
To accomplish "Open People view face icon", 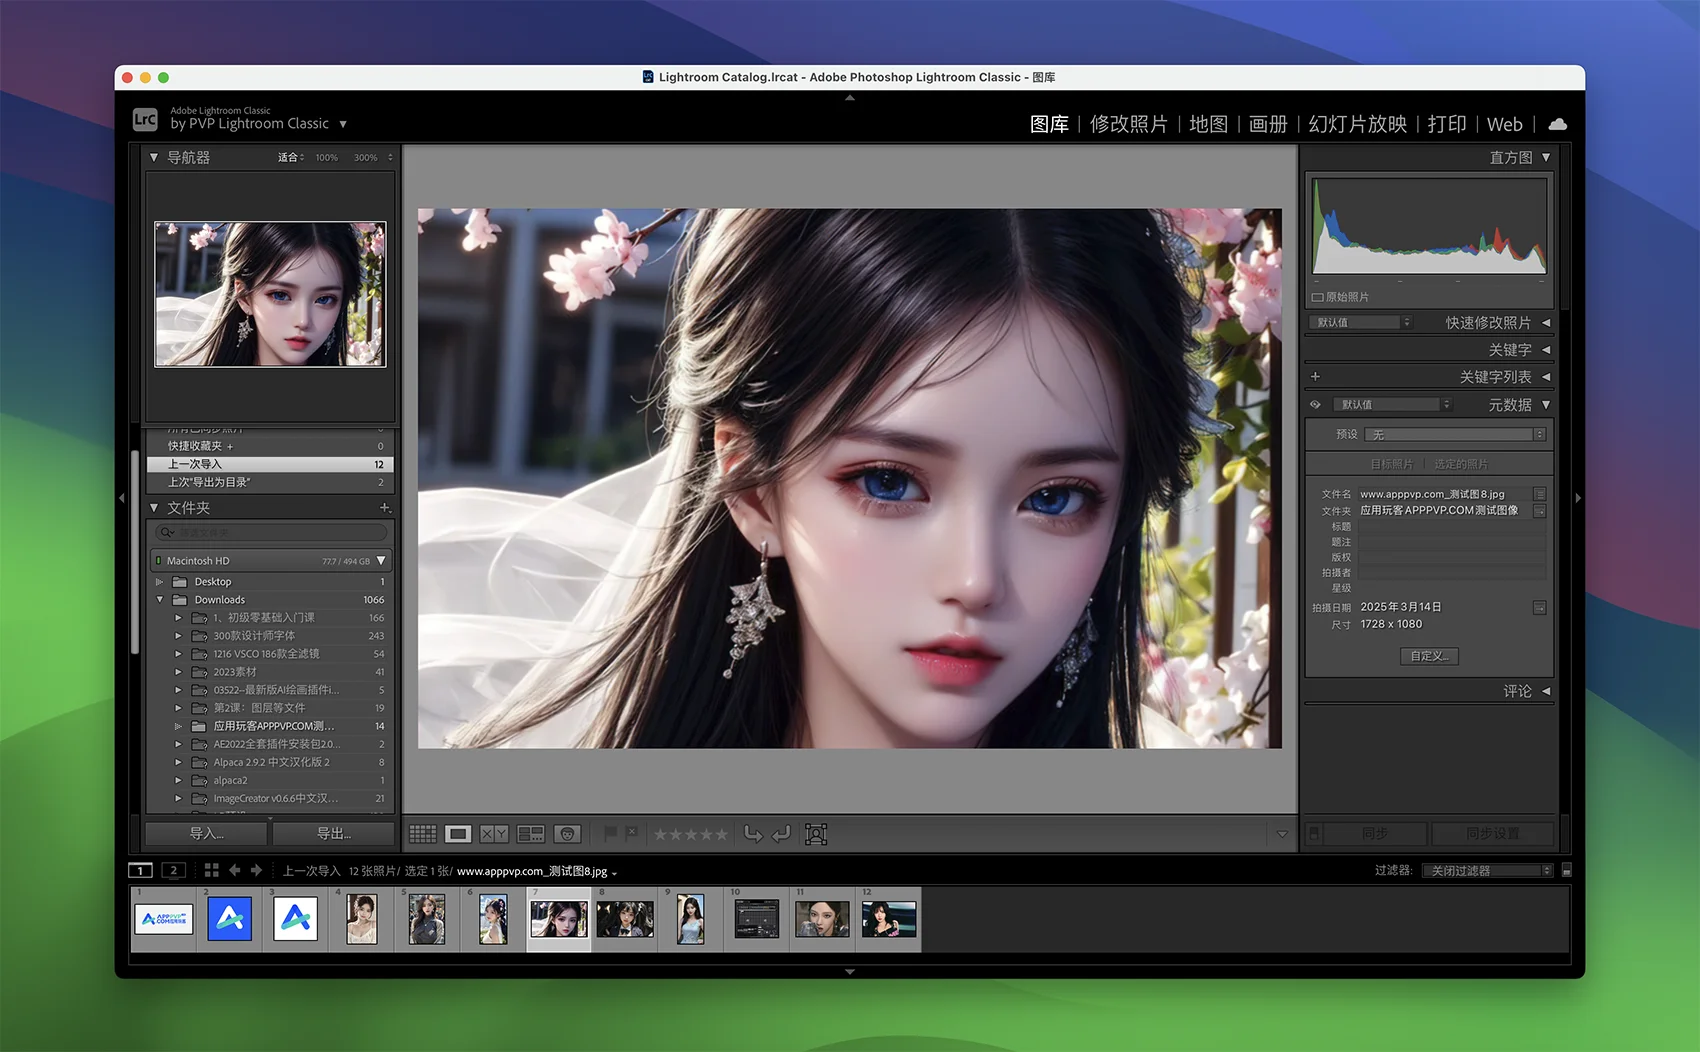I will (x=567, y=834).
